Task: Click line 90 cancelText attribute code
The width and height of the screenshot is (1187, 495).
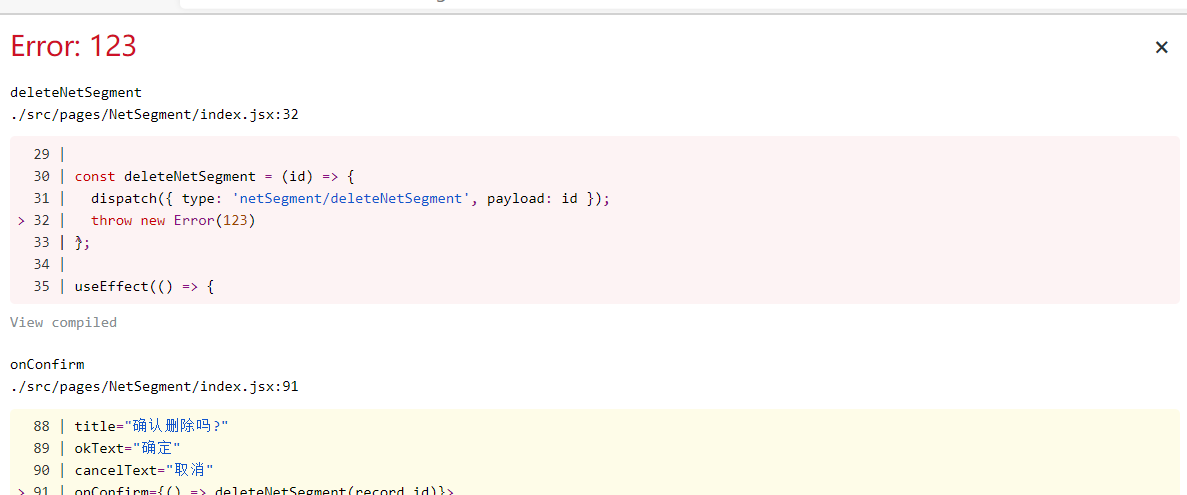Action: click(x=144, y=470)
